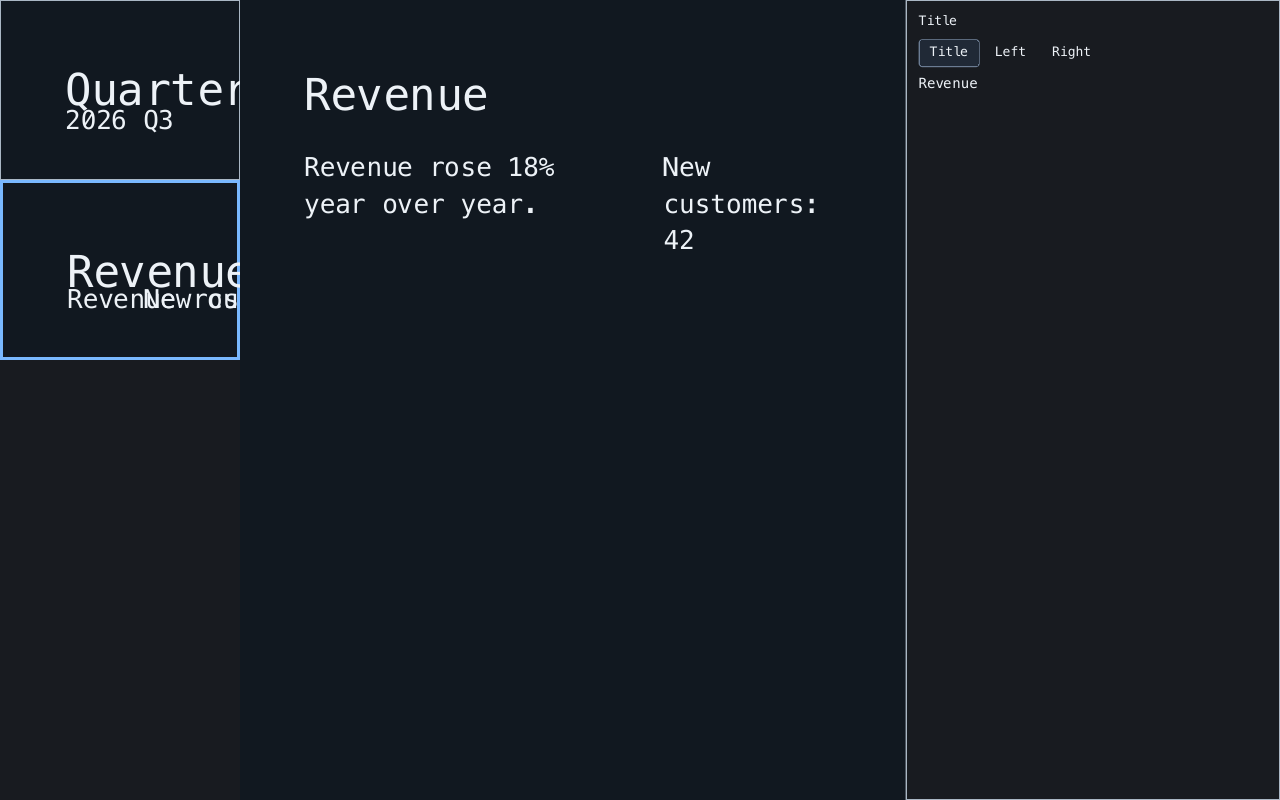This screenshot has height=800, width=1280.
Task: Select the Quarterly 2026 Q3 slide thumbnail
Action: [x=120, y=90]
